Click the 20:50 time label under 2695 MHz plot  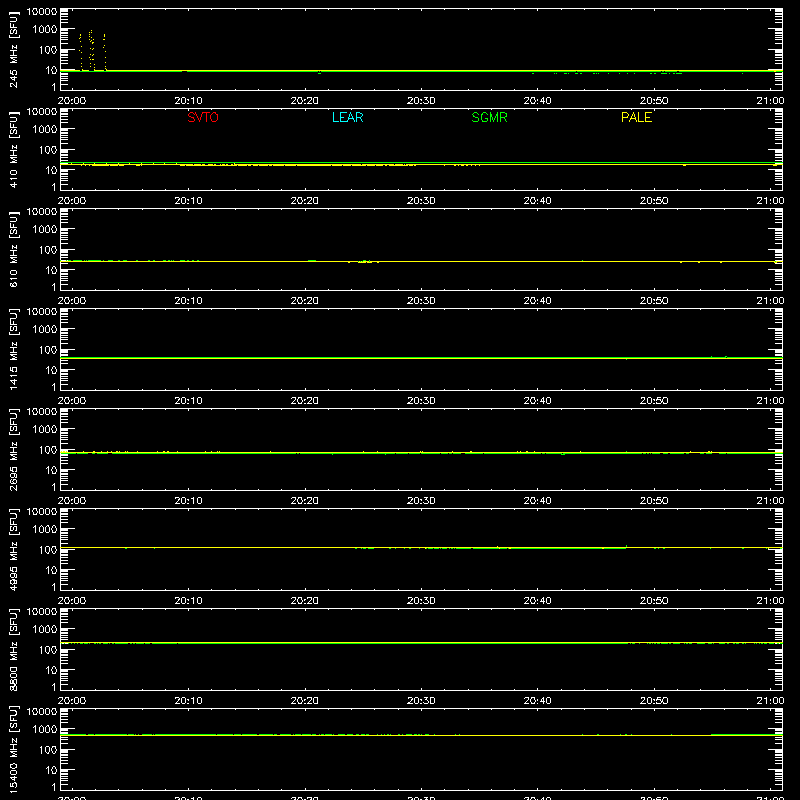654,501
